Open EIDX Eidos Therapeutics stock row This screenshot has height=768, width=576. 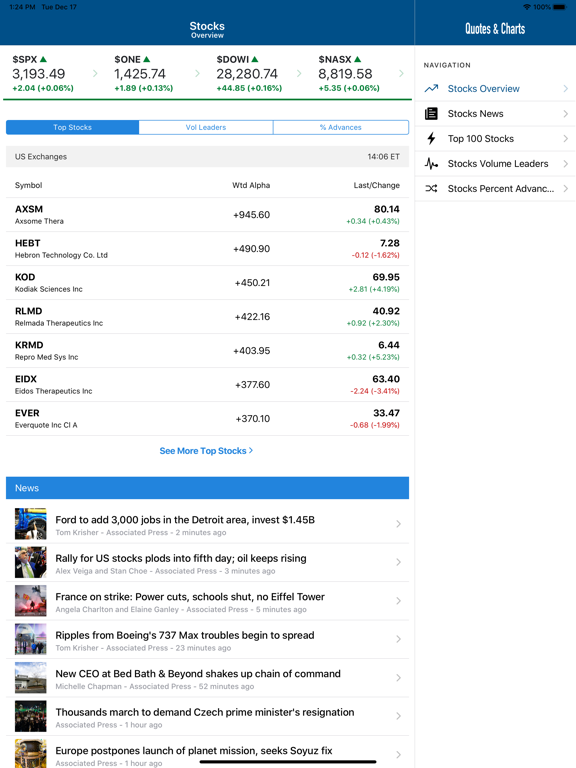(207, 384)
